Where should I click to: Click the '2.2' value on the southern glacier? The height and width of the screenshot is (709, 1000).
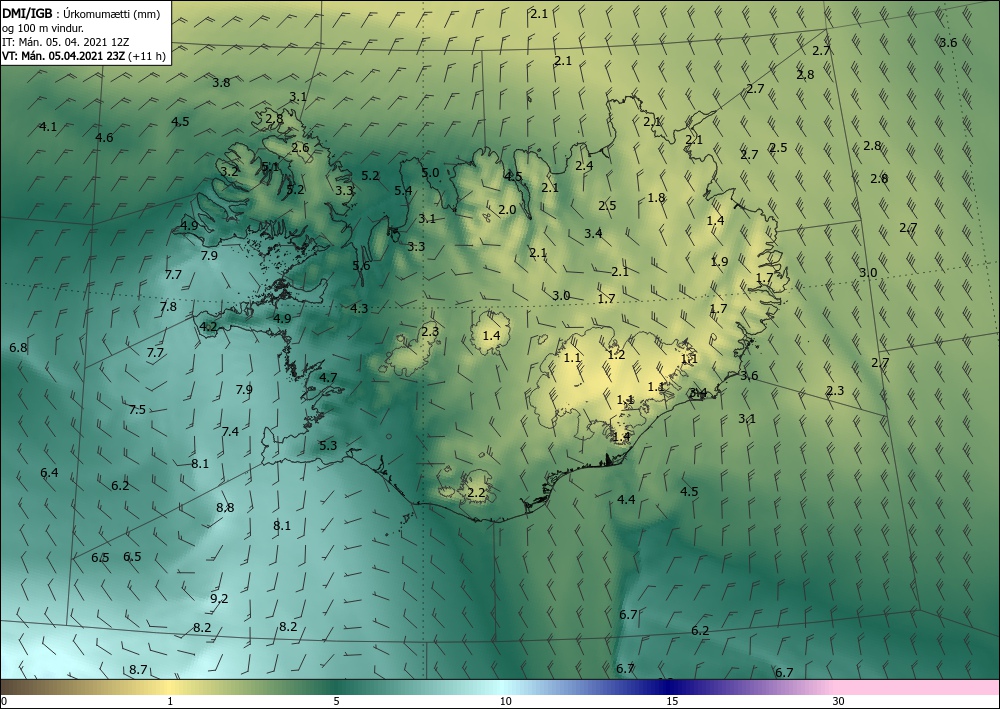[x=476, y=492]
